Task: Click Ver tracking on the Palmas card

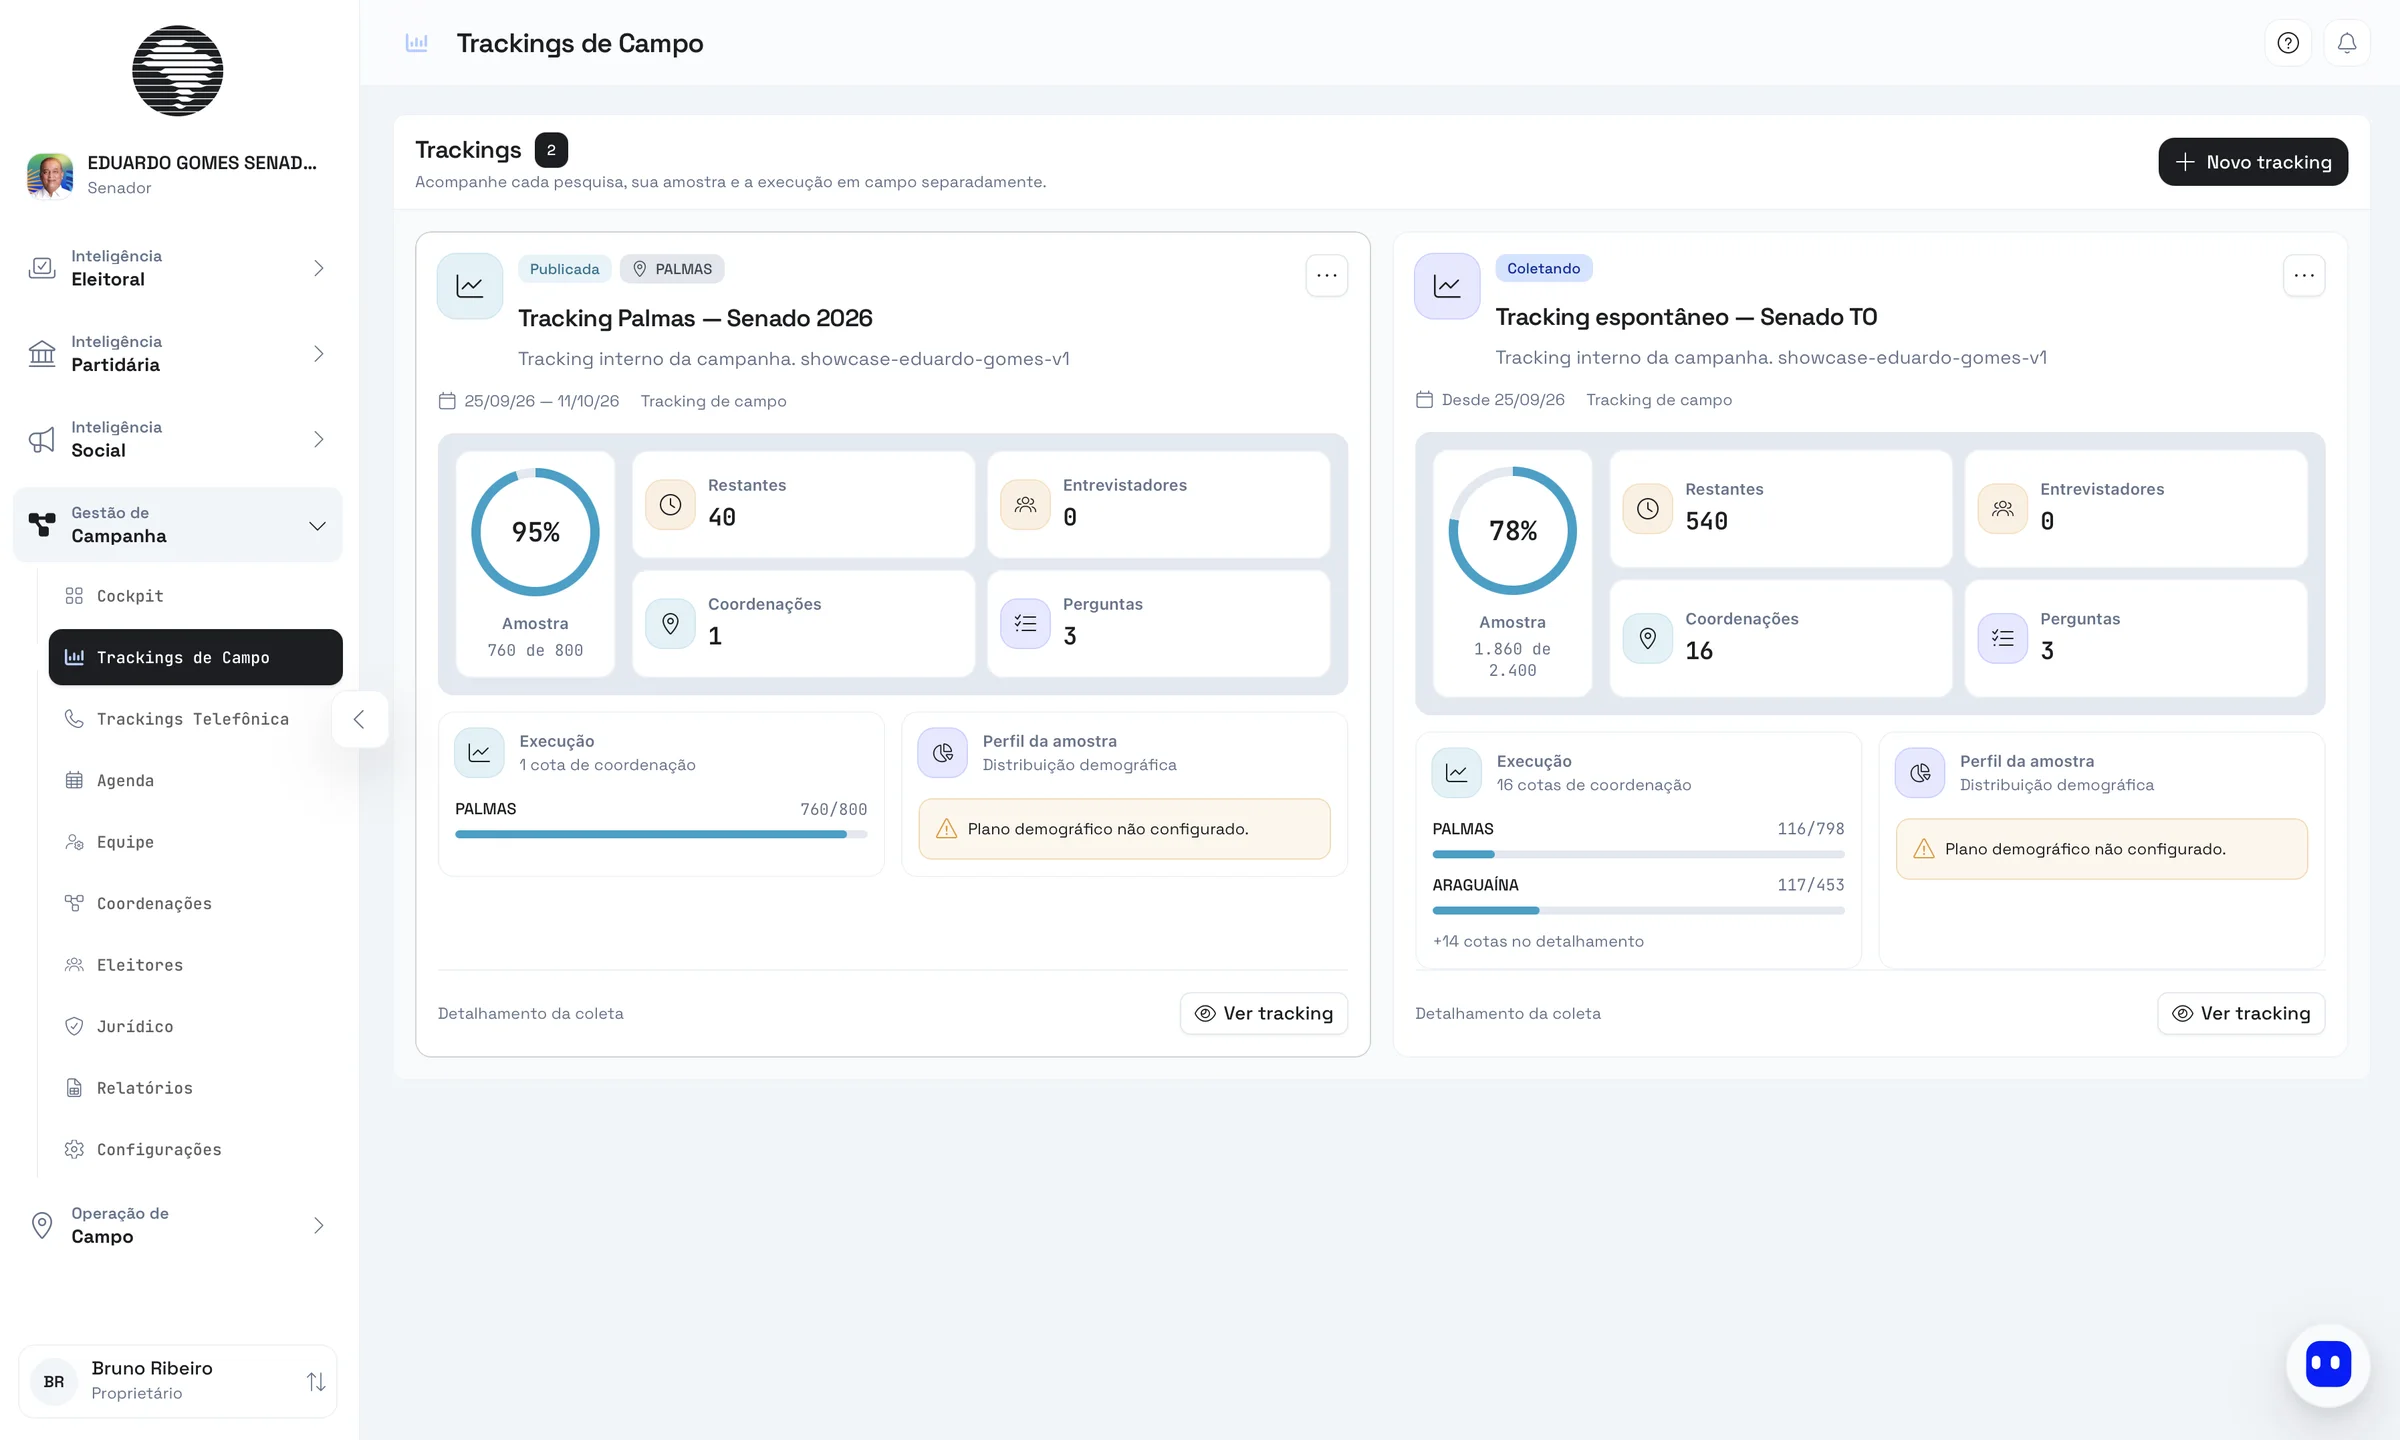Action: point(1264,1013)
